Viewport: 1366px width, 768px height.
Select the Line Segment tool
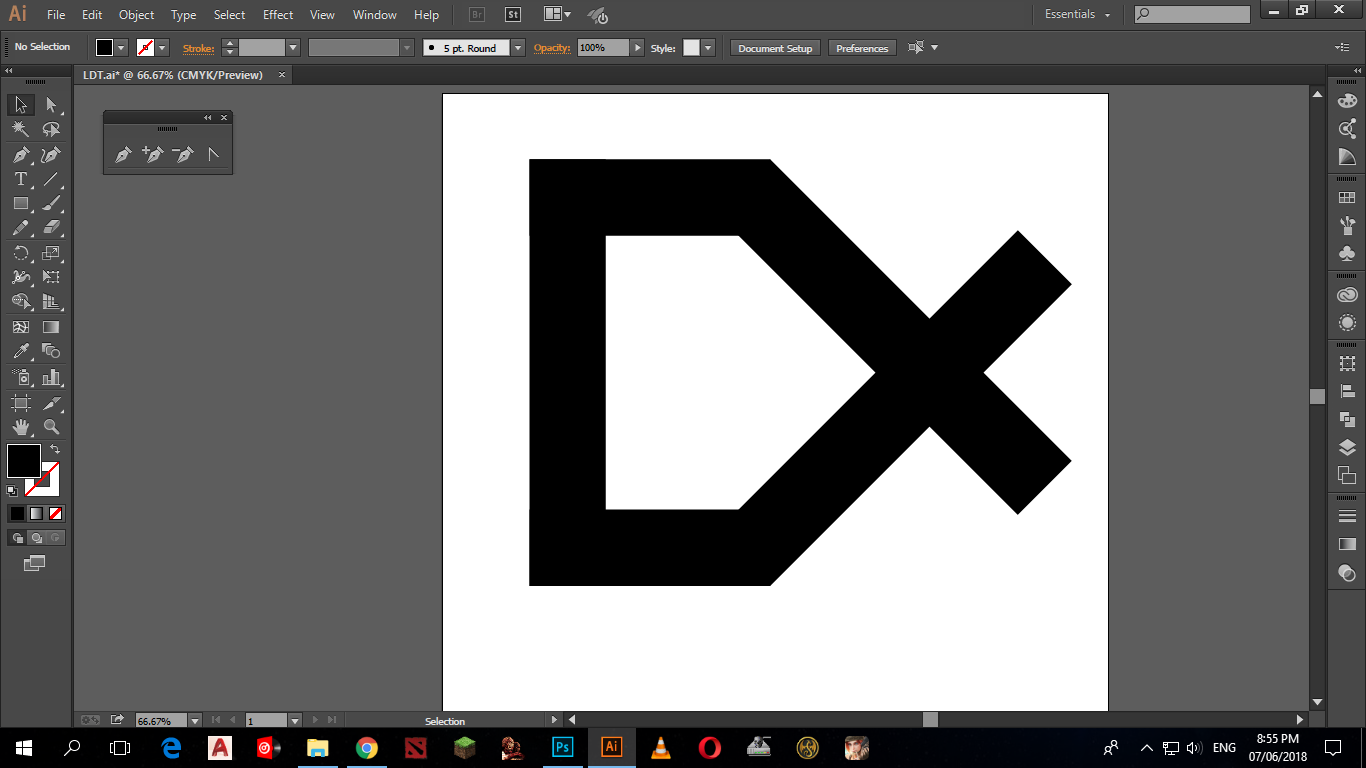pyautogui.click(x=52, y=180)
